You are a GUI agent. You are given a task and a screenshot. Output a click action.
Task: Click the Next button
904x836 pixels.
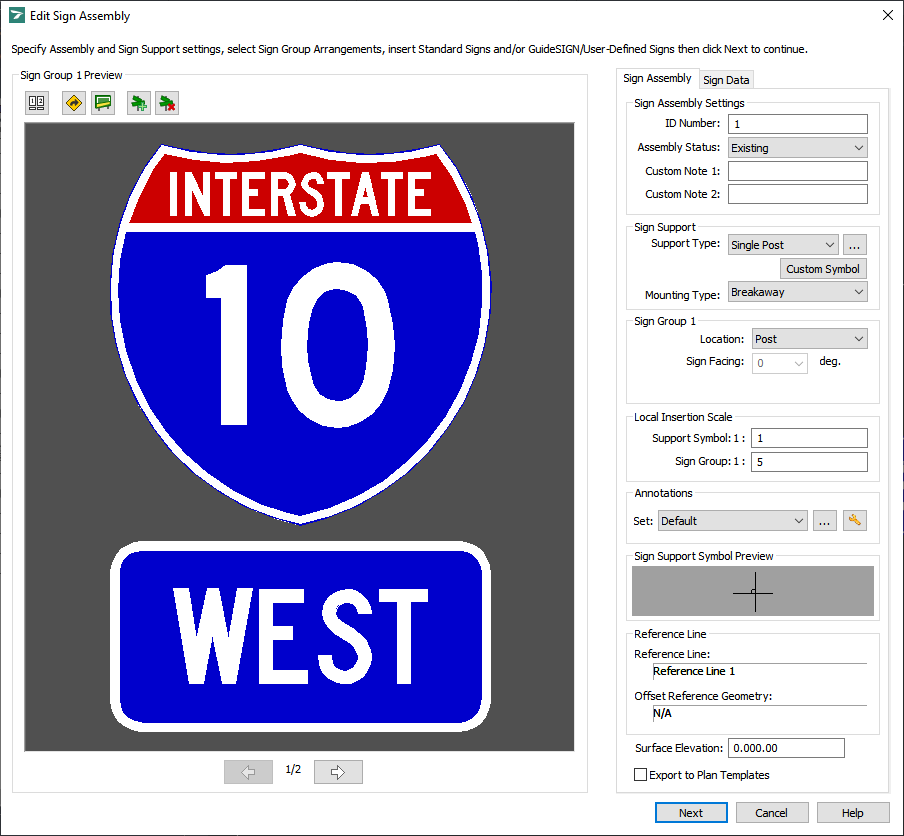[691, 813]
